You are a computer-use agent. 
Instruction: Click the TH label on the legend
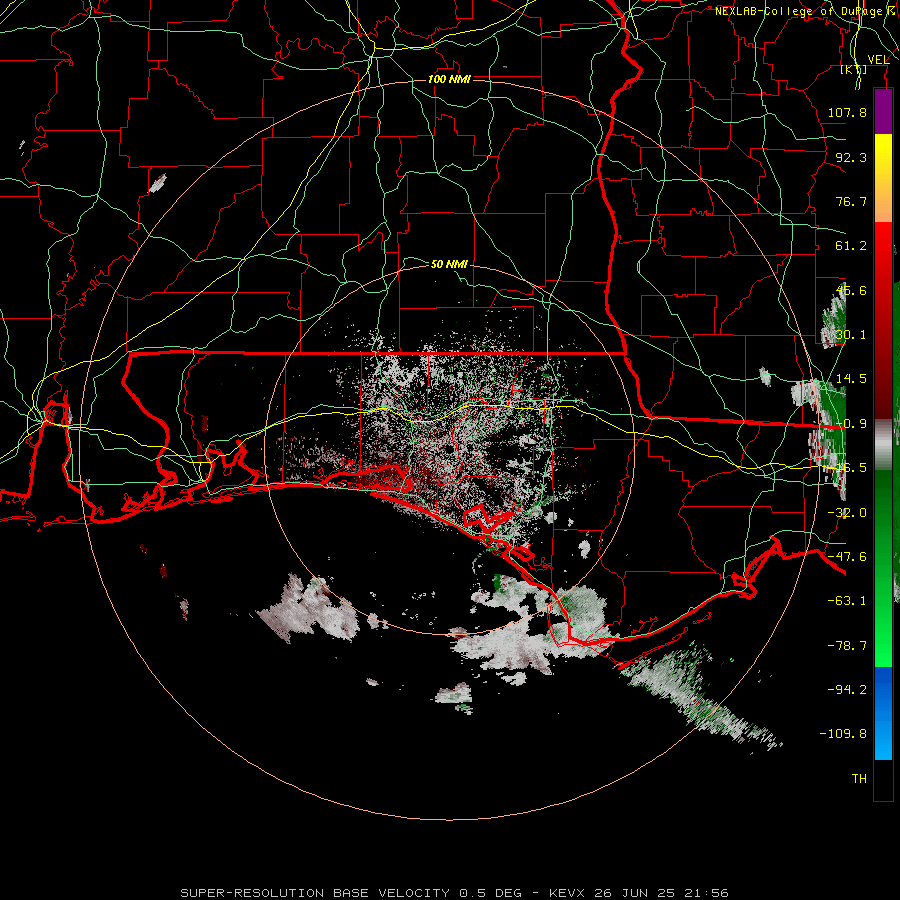(859, 779)
